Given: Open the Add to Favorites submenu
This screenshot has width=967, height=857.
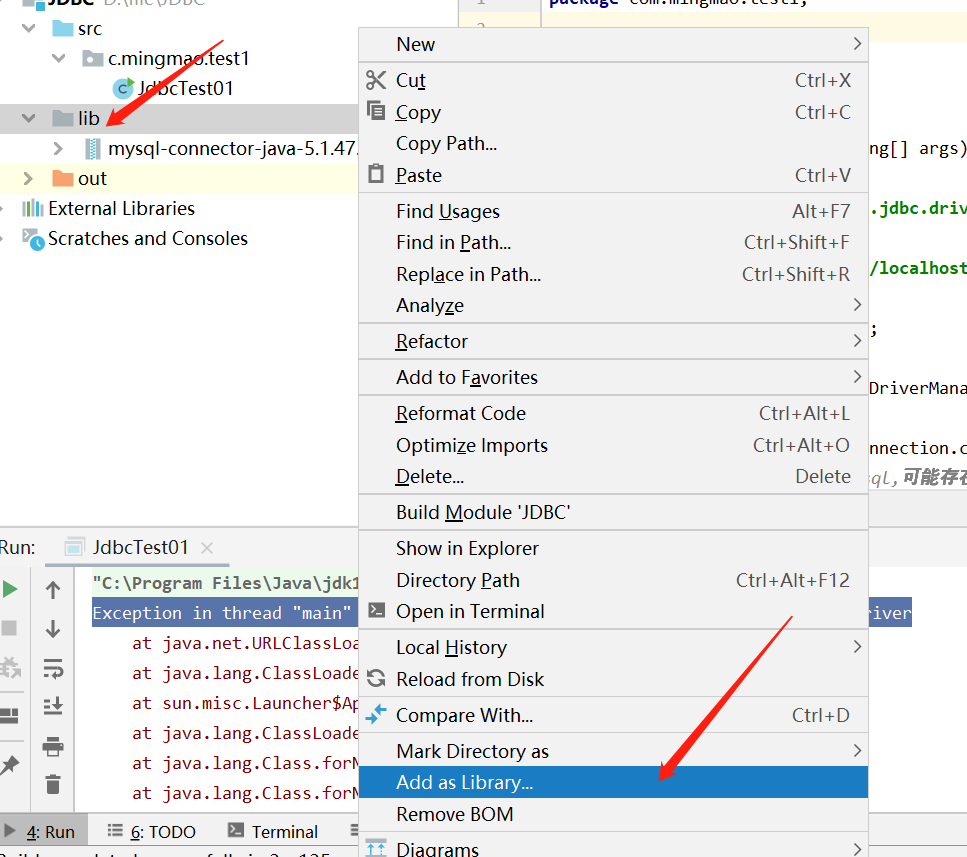Looking at the screenshot, I should 613,377.
